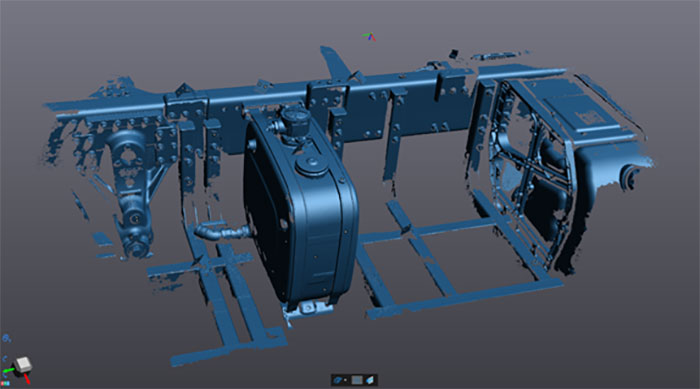
Task: Open the zoom tool icon above the view cube
Action: (x=6, y=339)
